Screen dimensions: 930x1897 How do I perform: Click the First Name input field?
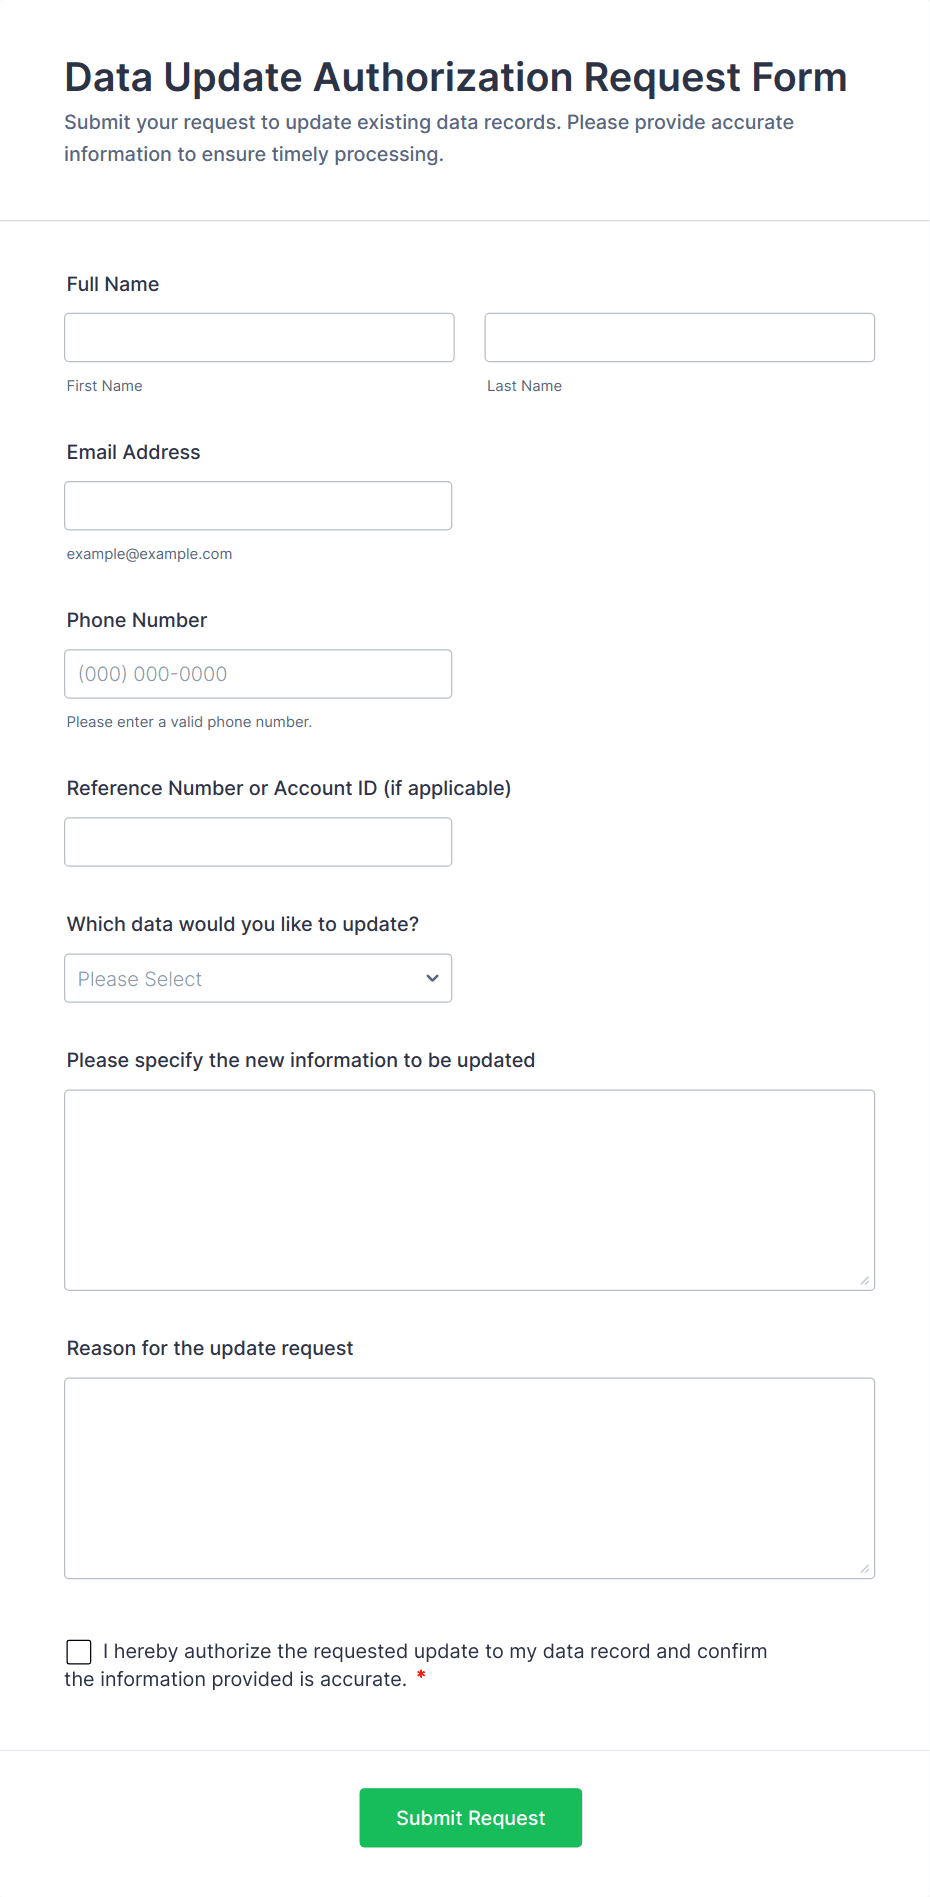259,338
